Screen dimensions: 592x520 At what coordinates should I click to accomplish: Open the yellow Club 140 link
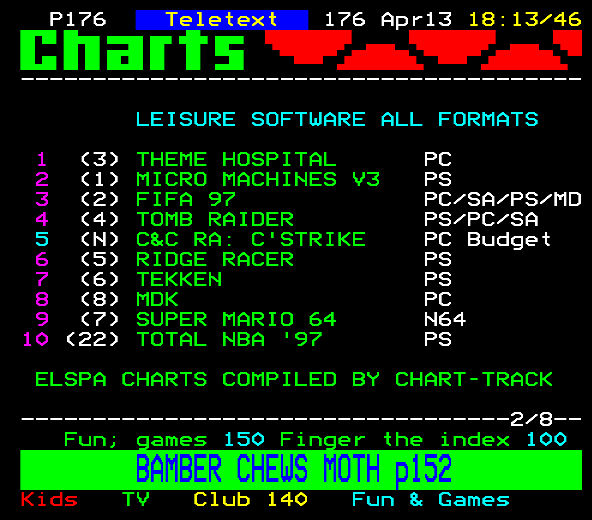coord(250,500)
